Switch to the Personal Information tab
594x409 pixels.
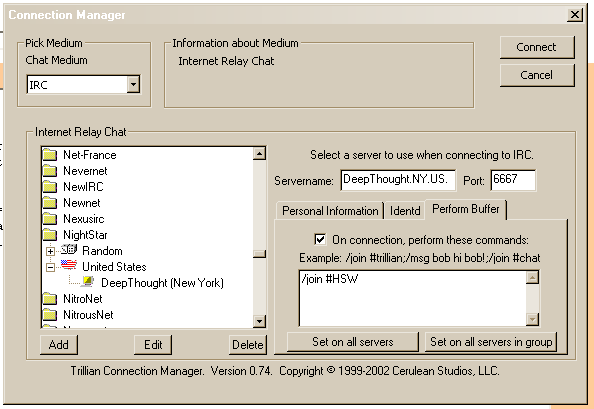330,211
